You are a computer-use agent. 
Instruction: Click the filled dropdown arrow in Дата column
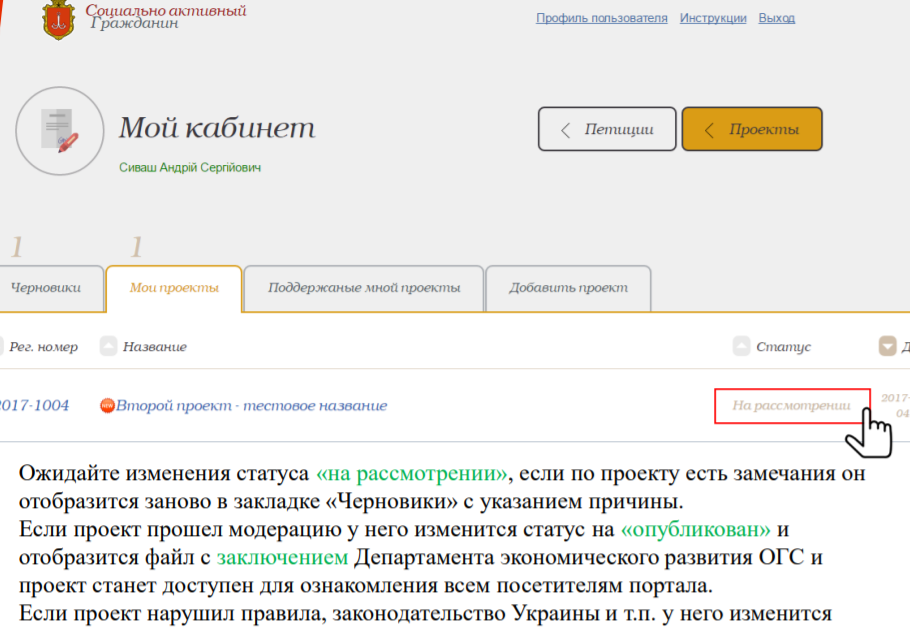click(888, 346)
